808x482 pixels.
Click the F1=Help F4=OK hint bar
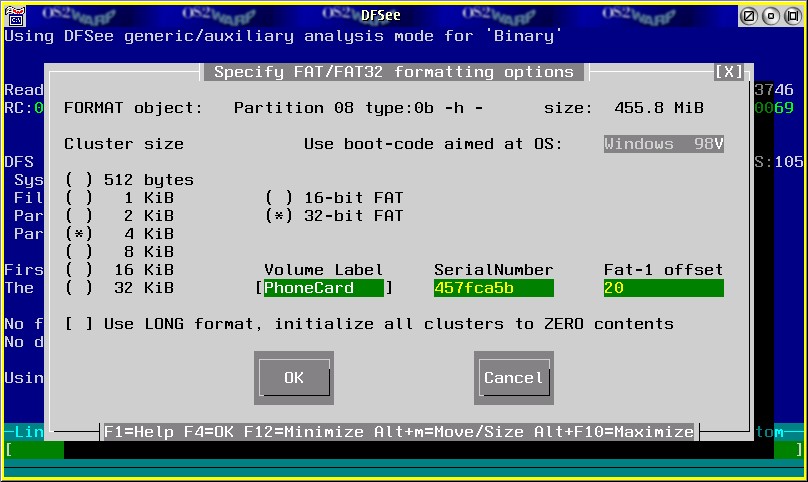pos(399,431)
